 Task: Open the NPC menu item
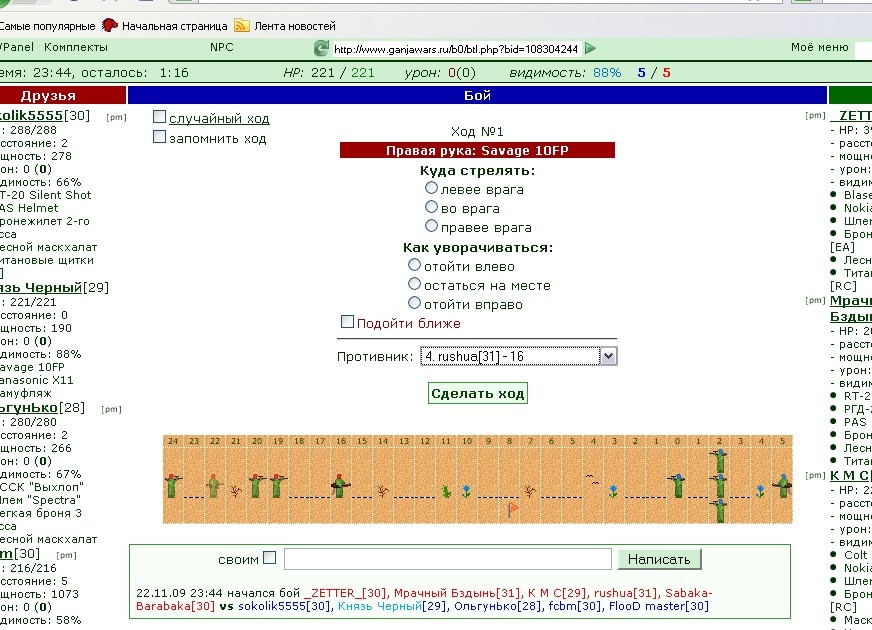coord(221,47)
